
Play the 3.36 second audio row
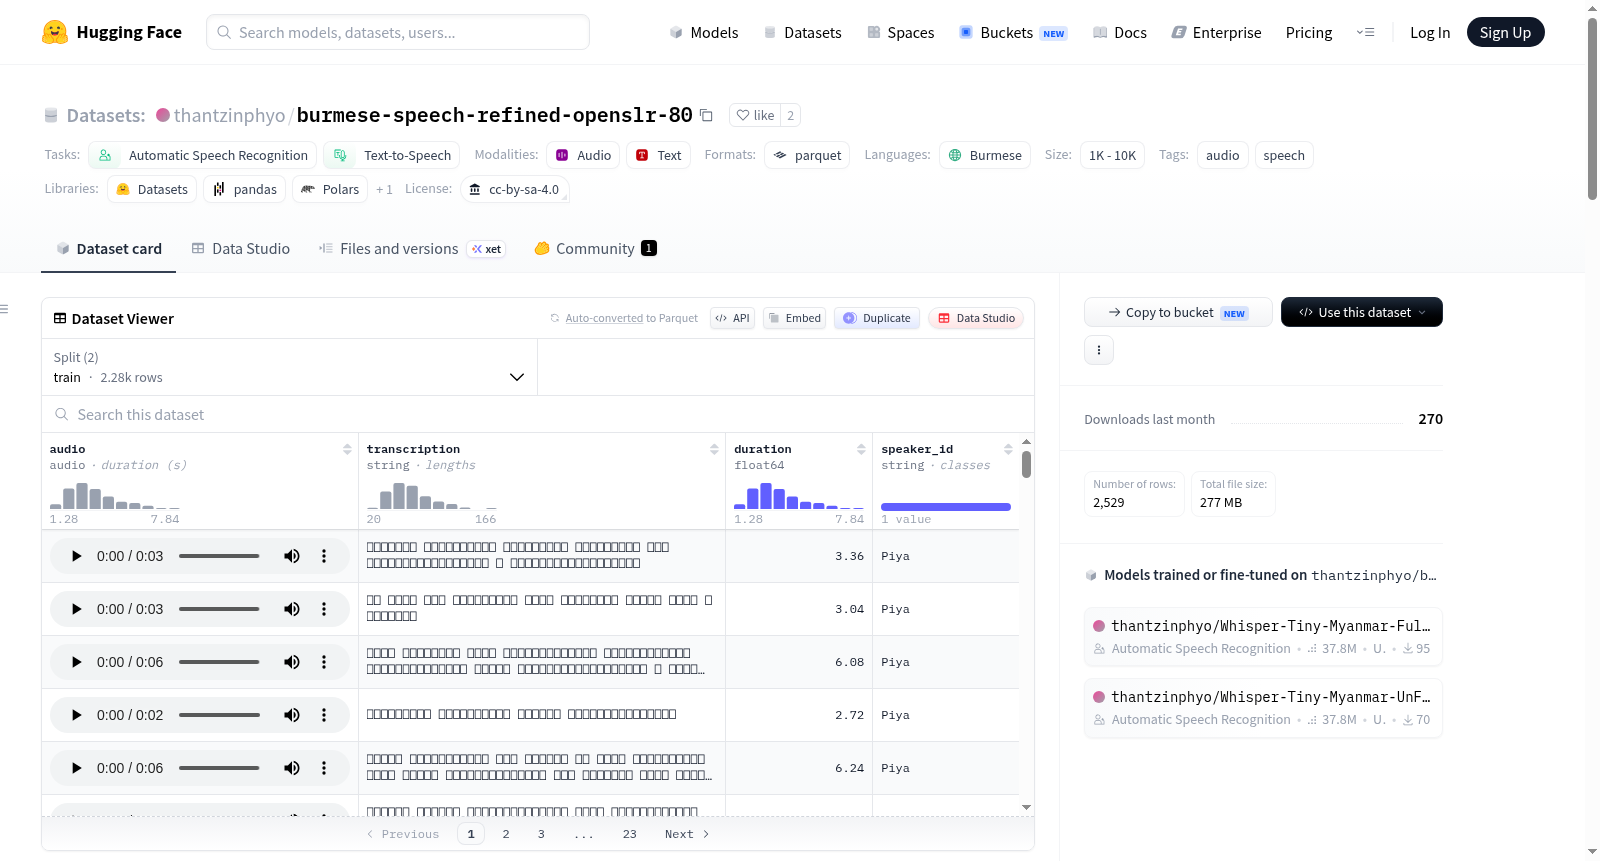point(76,556)
